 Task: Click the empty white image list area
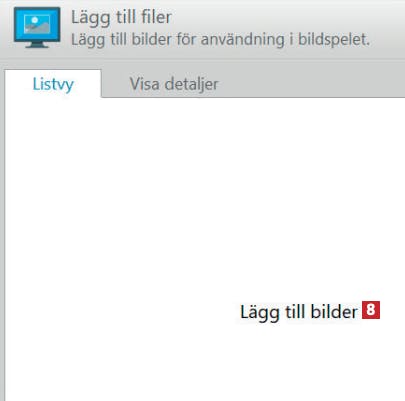tap(205, 200)
